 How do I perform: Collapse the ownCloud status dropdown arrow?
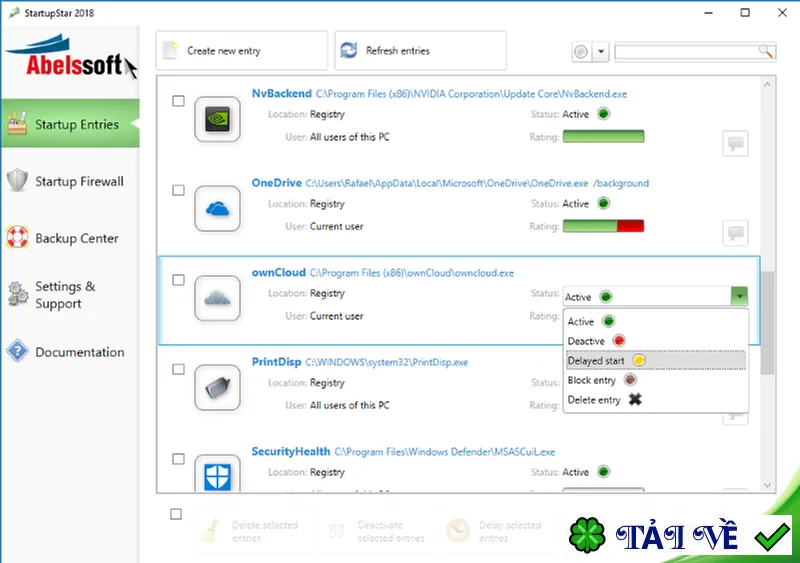739,296
